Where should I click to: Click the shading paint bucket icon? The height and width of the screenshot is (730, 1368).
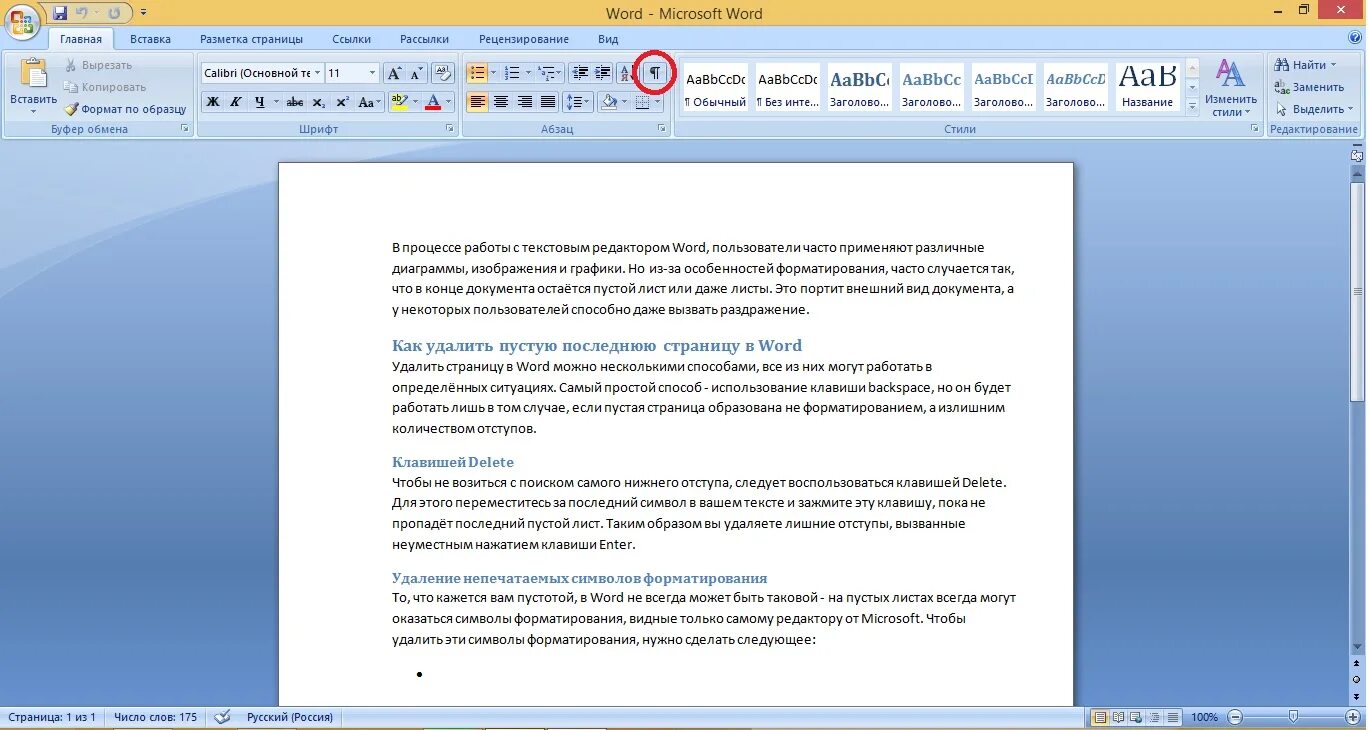coord(608,102)
